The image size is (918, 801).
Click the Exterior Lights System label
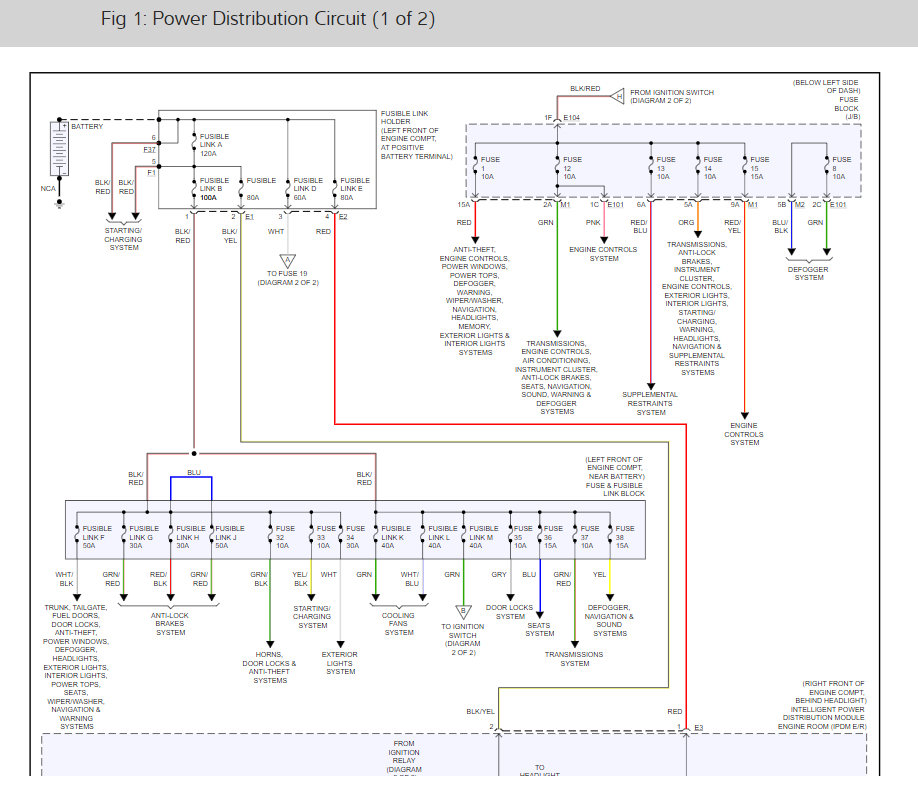(x=341, y=663)
